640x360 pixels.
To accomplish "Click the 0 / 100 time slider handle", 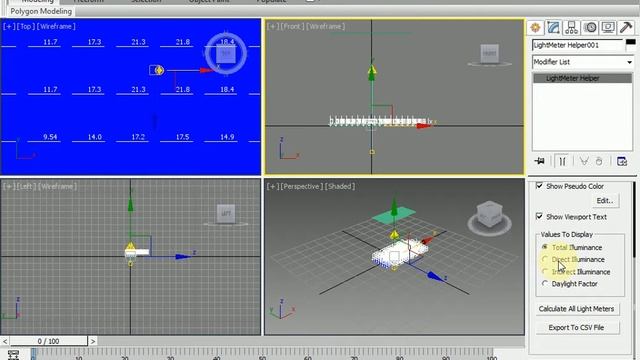I will (48, 341).
